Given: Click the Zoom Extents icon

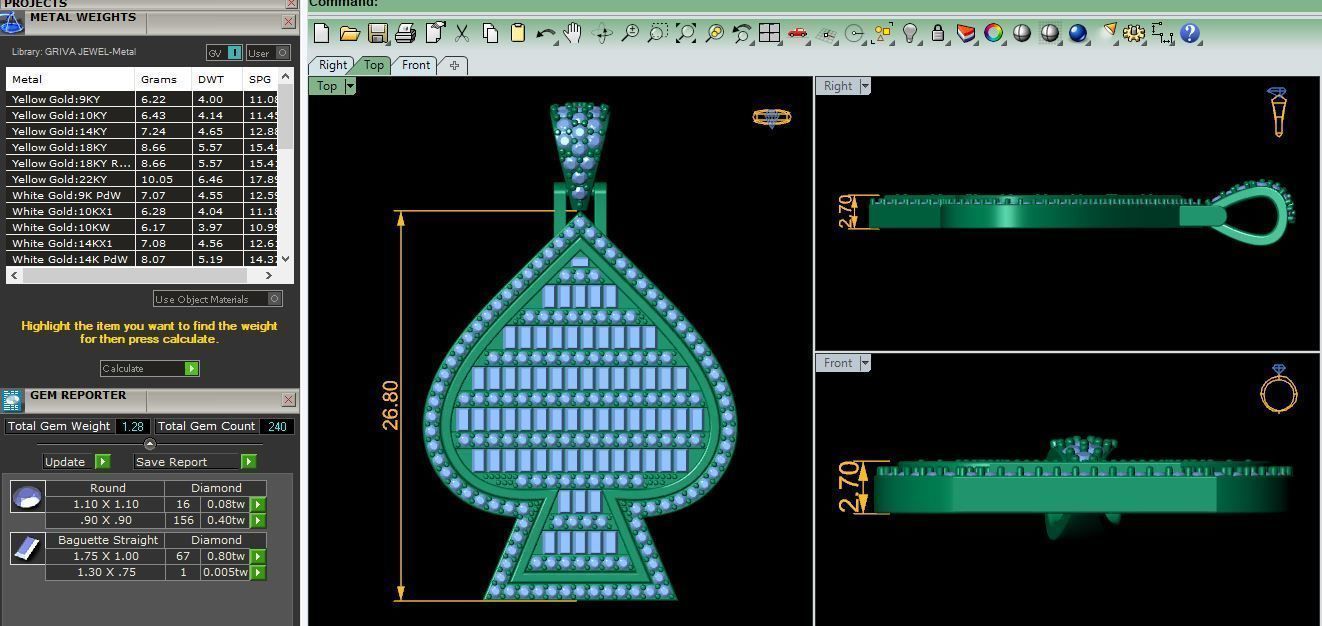Looking at the screenshot, I should [686, 33].
